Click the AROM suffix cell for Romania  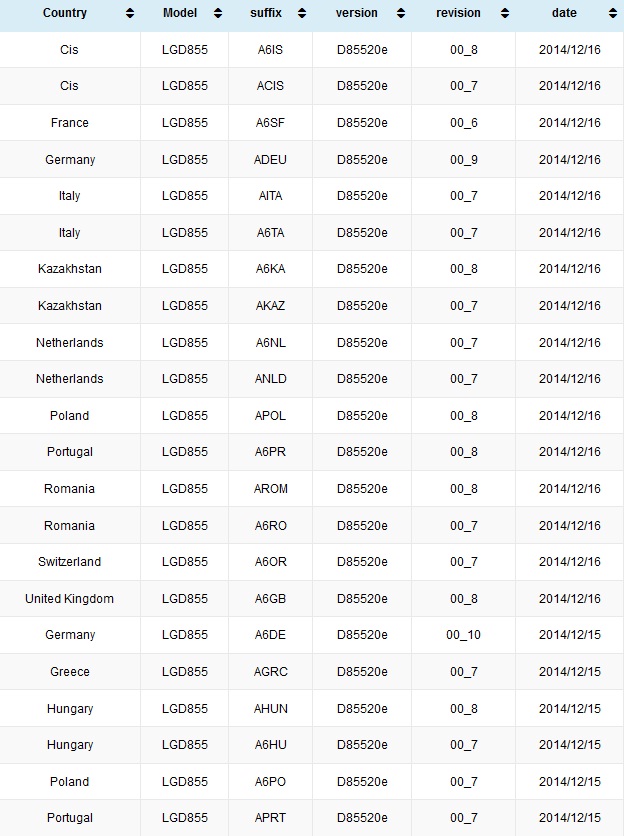click(x=270, y=488)
